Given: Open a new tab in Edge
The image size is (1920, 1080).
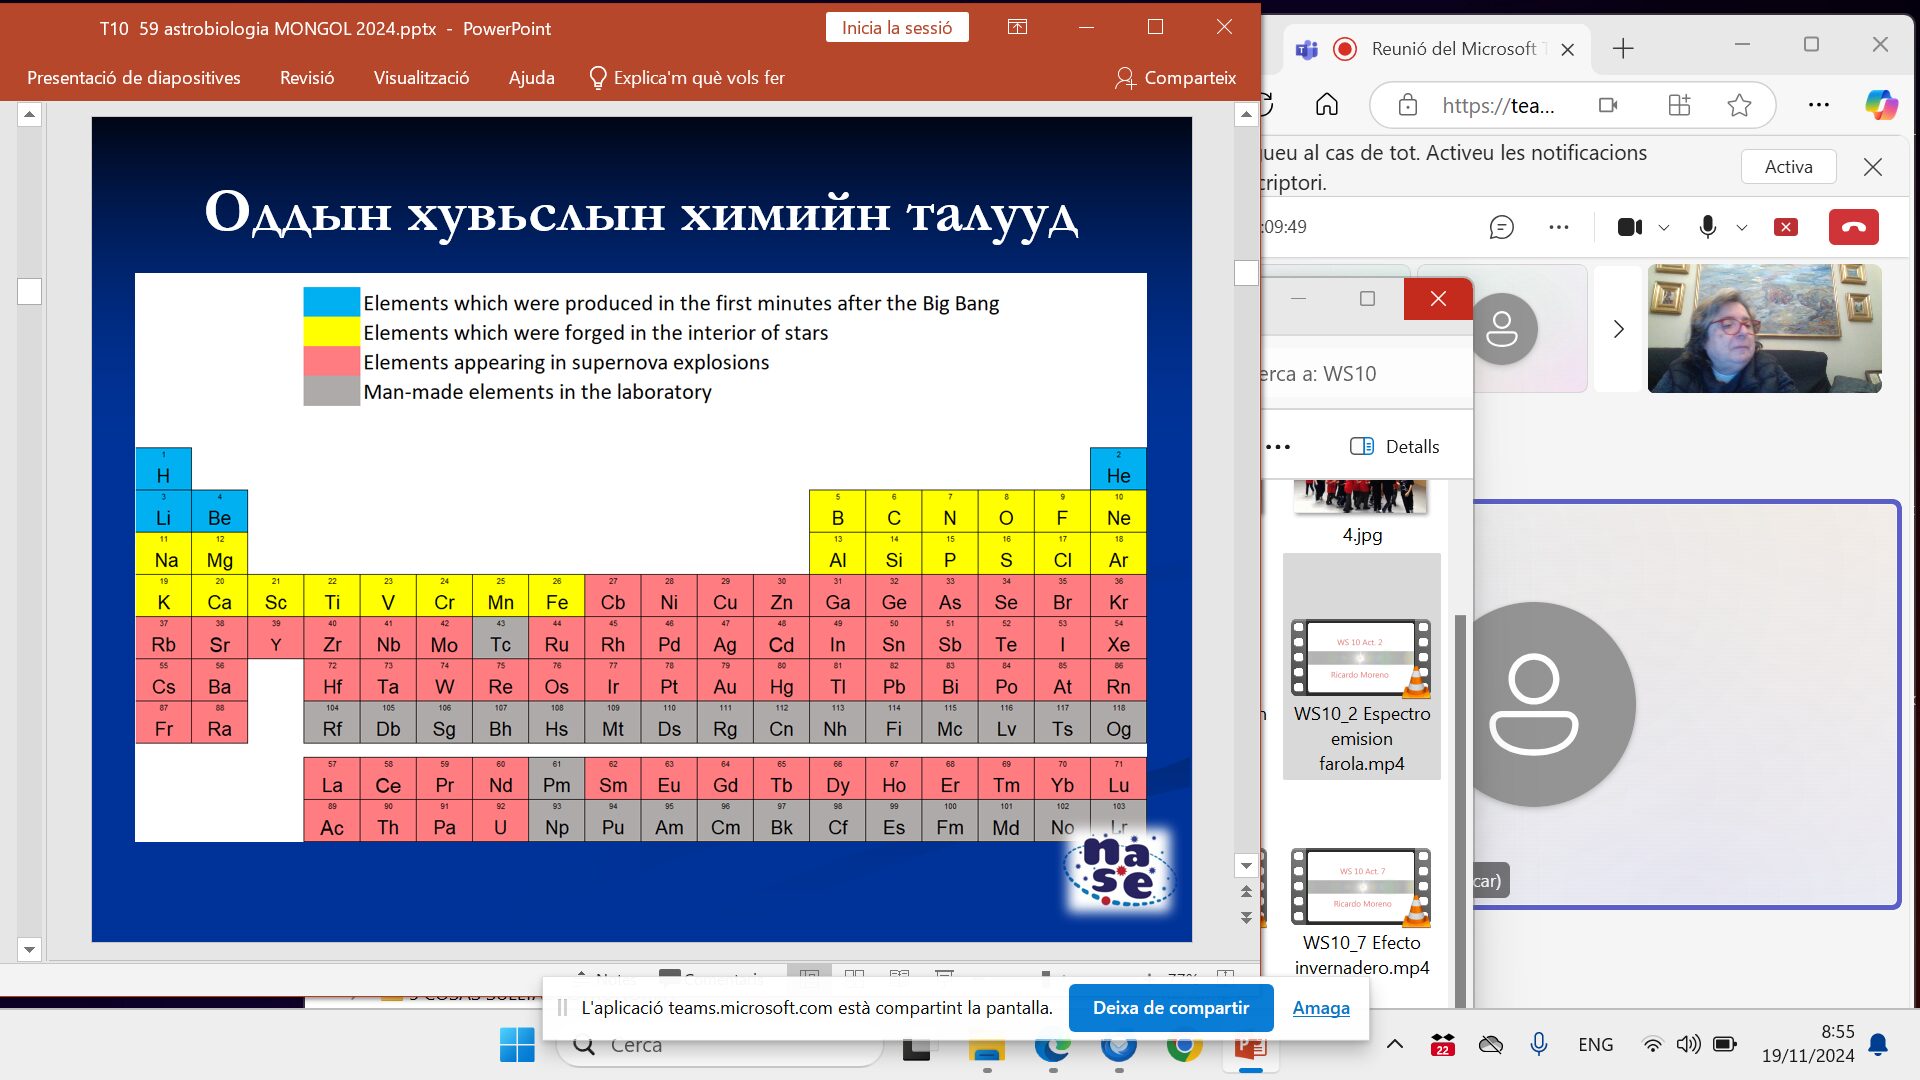Looking at the screenshot, I should pyautogui.click(x=1623, y=49).
